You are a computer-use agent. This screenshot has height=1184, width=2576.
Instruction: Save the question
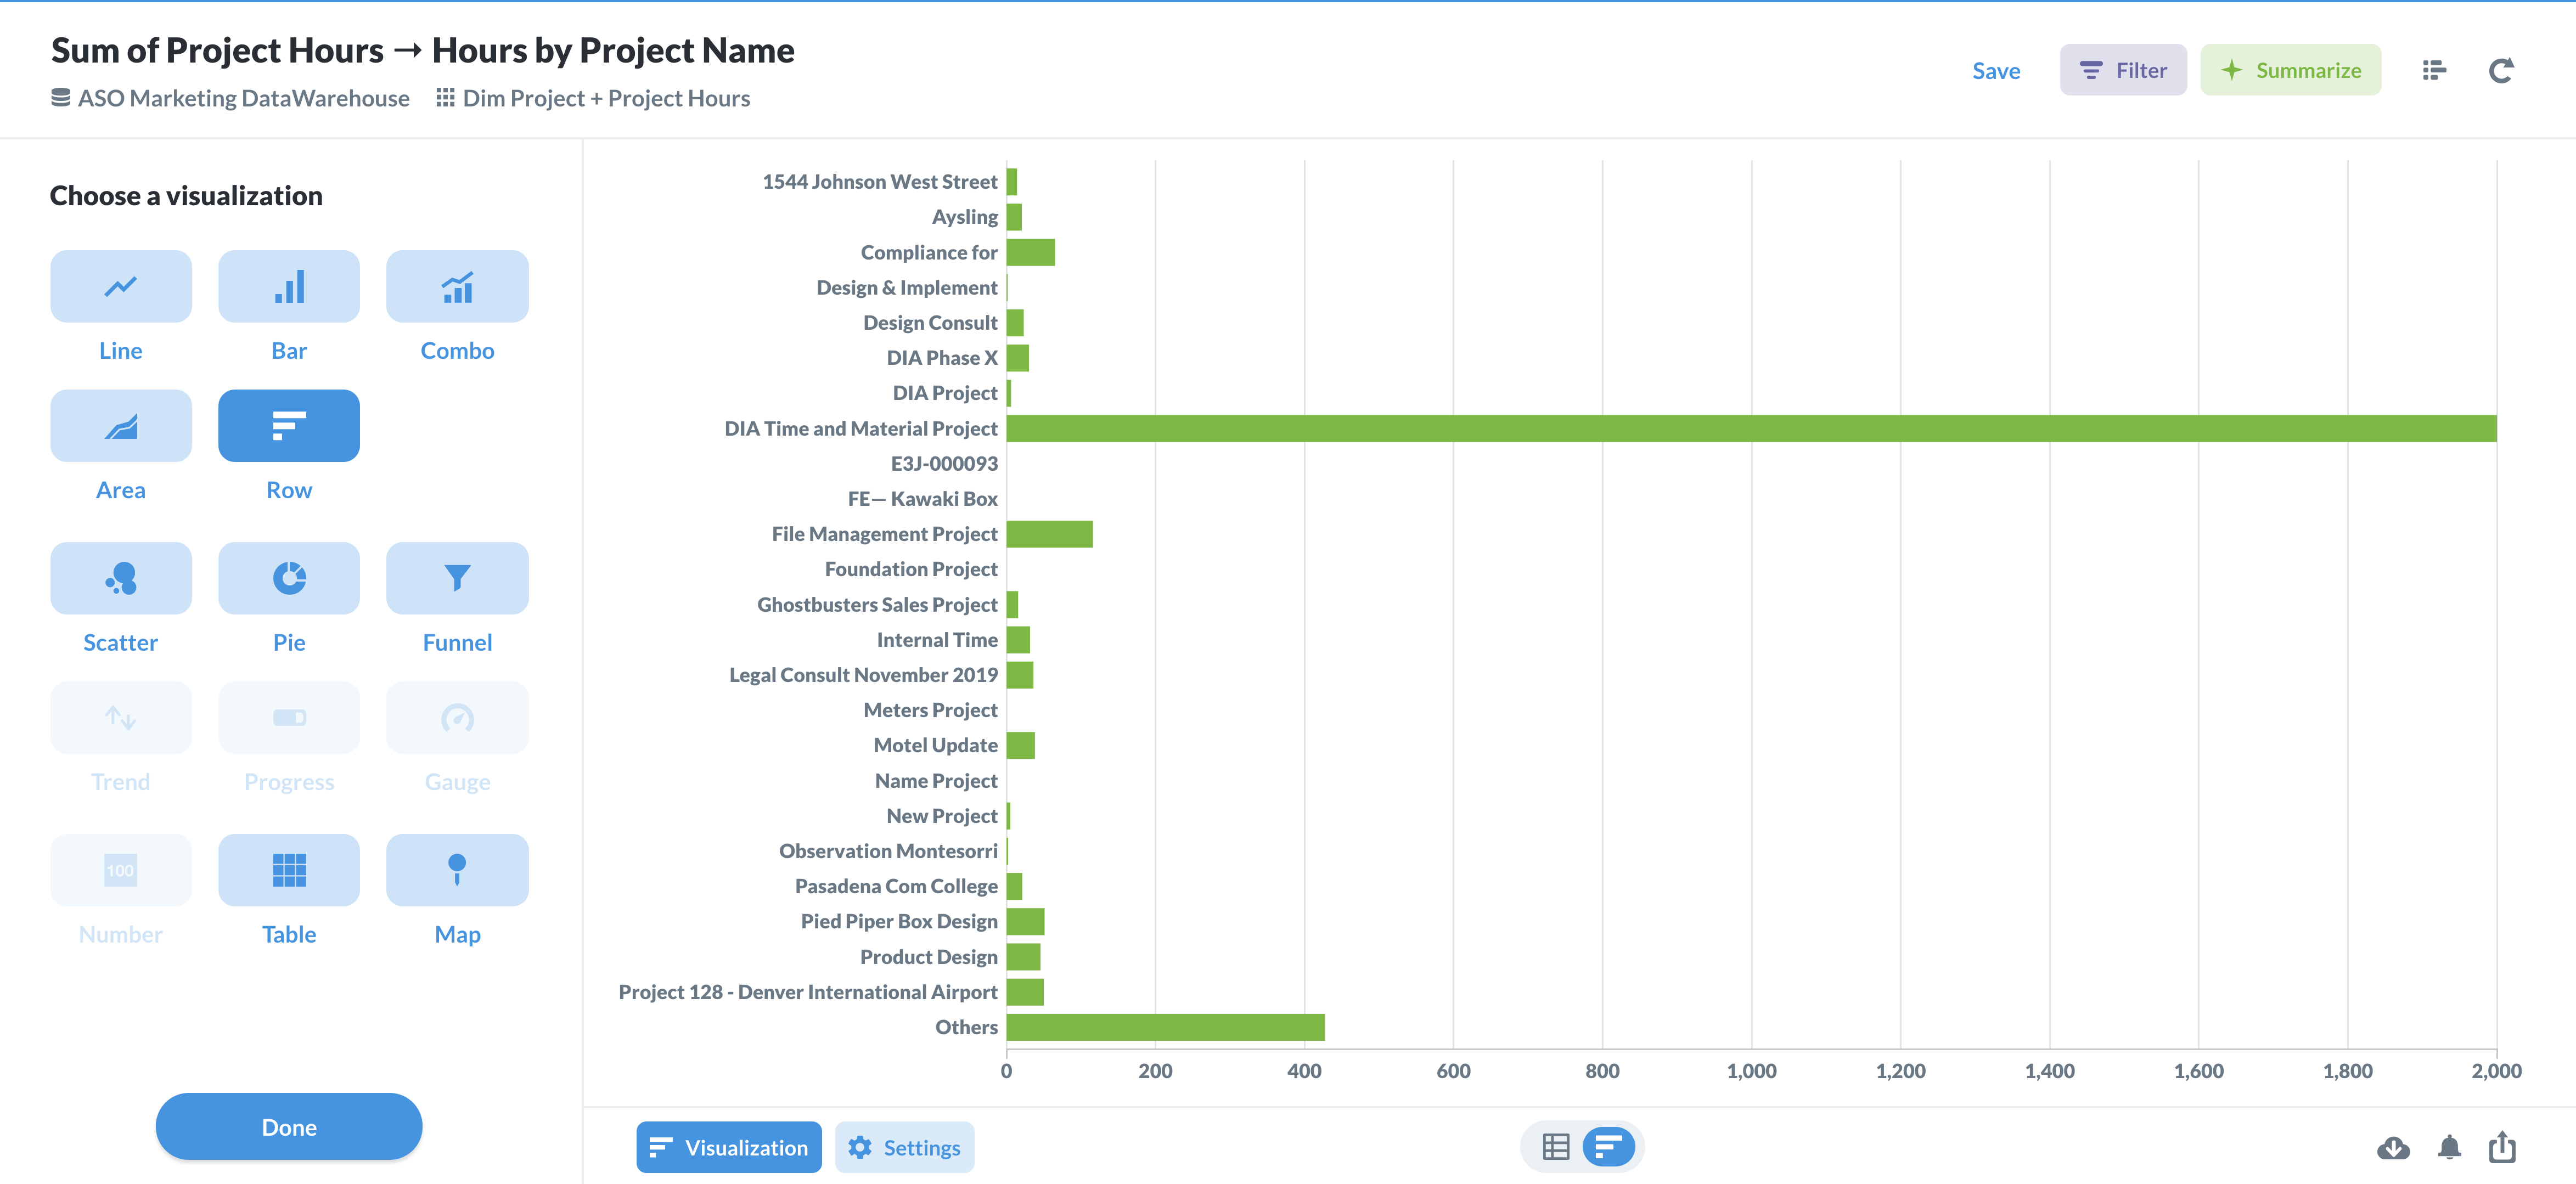coord(1996,70)
